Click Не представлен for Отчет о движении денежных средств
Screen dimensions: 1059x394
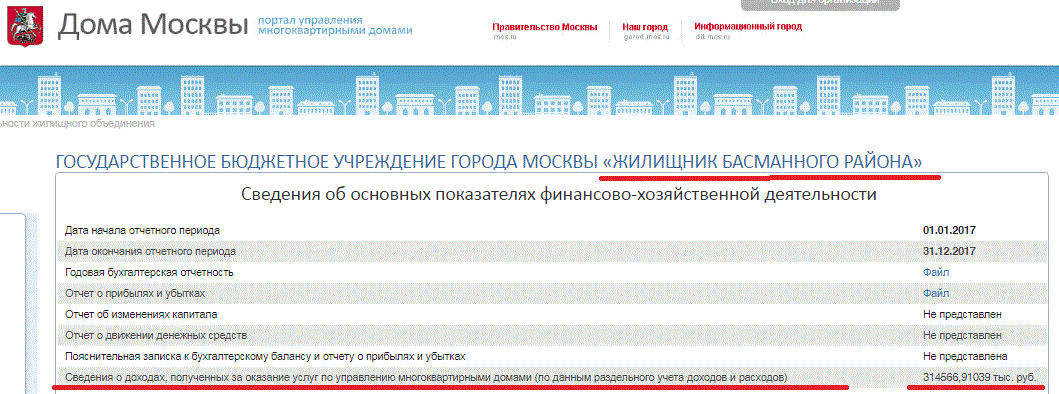pos(962,335)
